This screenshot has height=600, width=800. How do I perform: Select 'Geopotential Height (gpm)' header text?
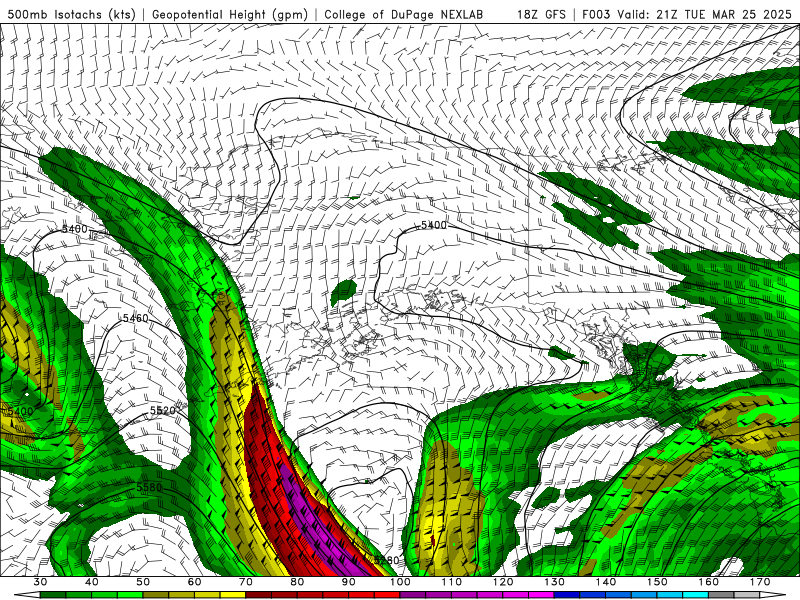(x=230, y=14)
